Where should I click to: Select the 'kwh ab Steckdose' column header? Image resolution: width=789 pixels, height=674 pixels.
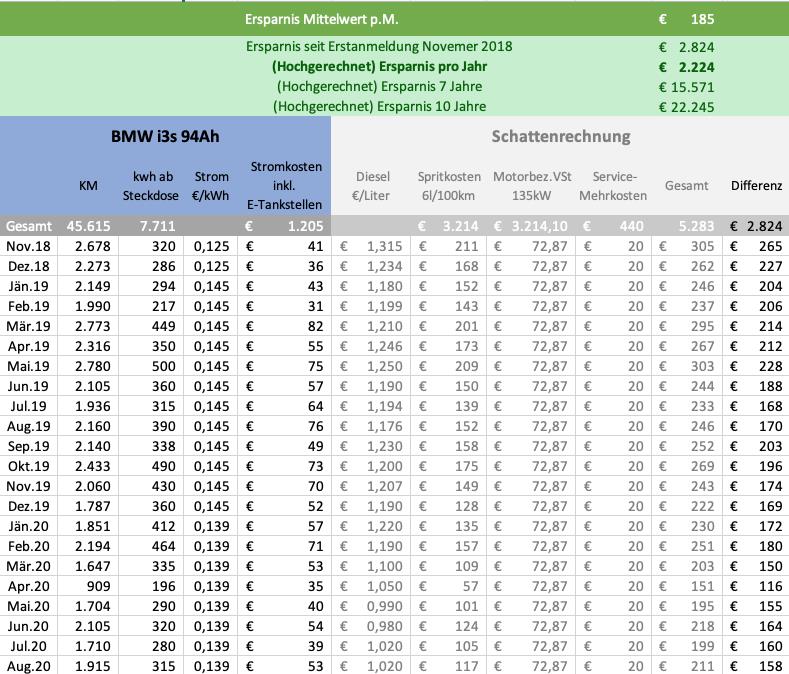(x=151, y=186)
